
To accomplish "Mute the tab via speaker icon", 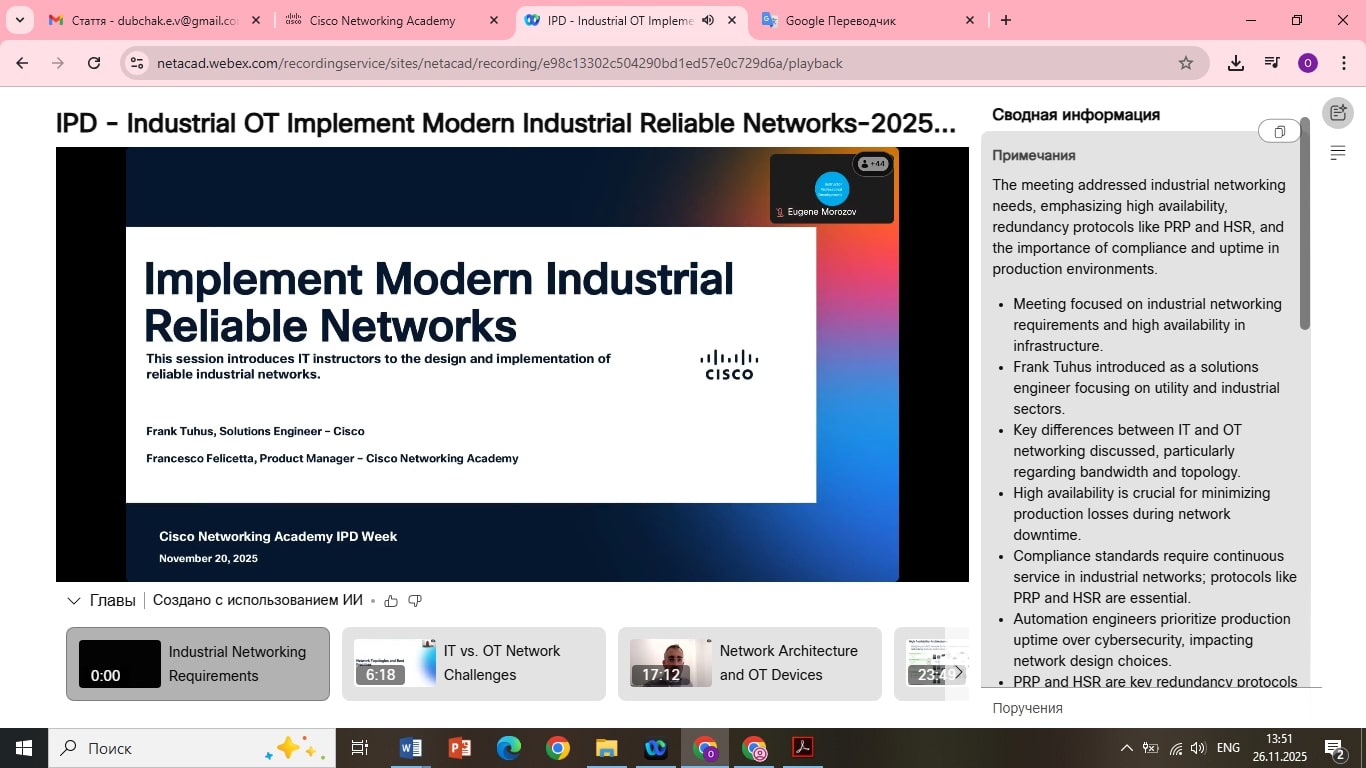I will [708, 20].
